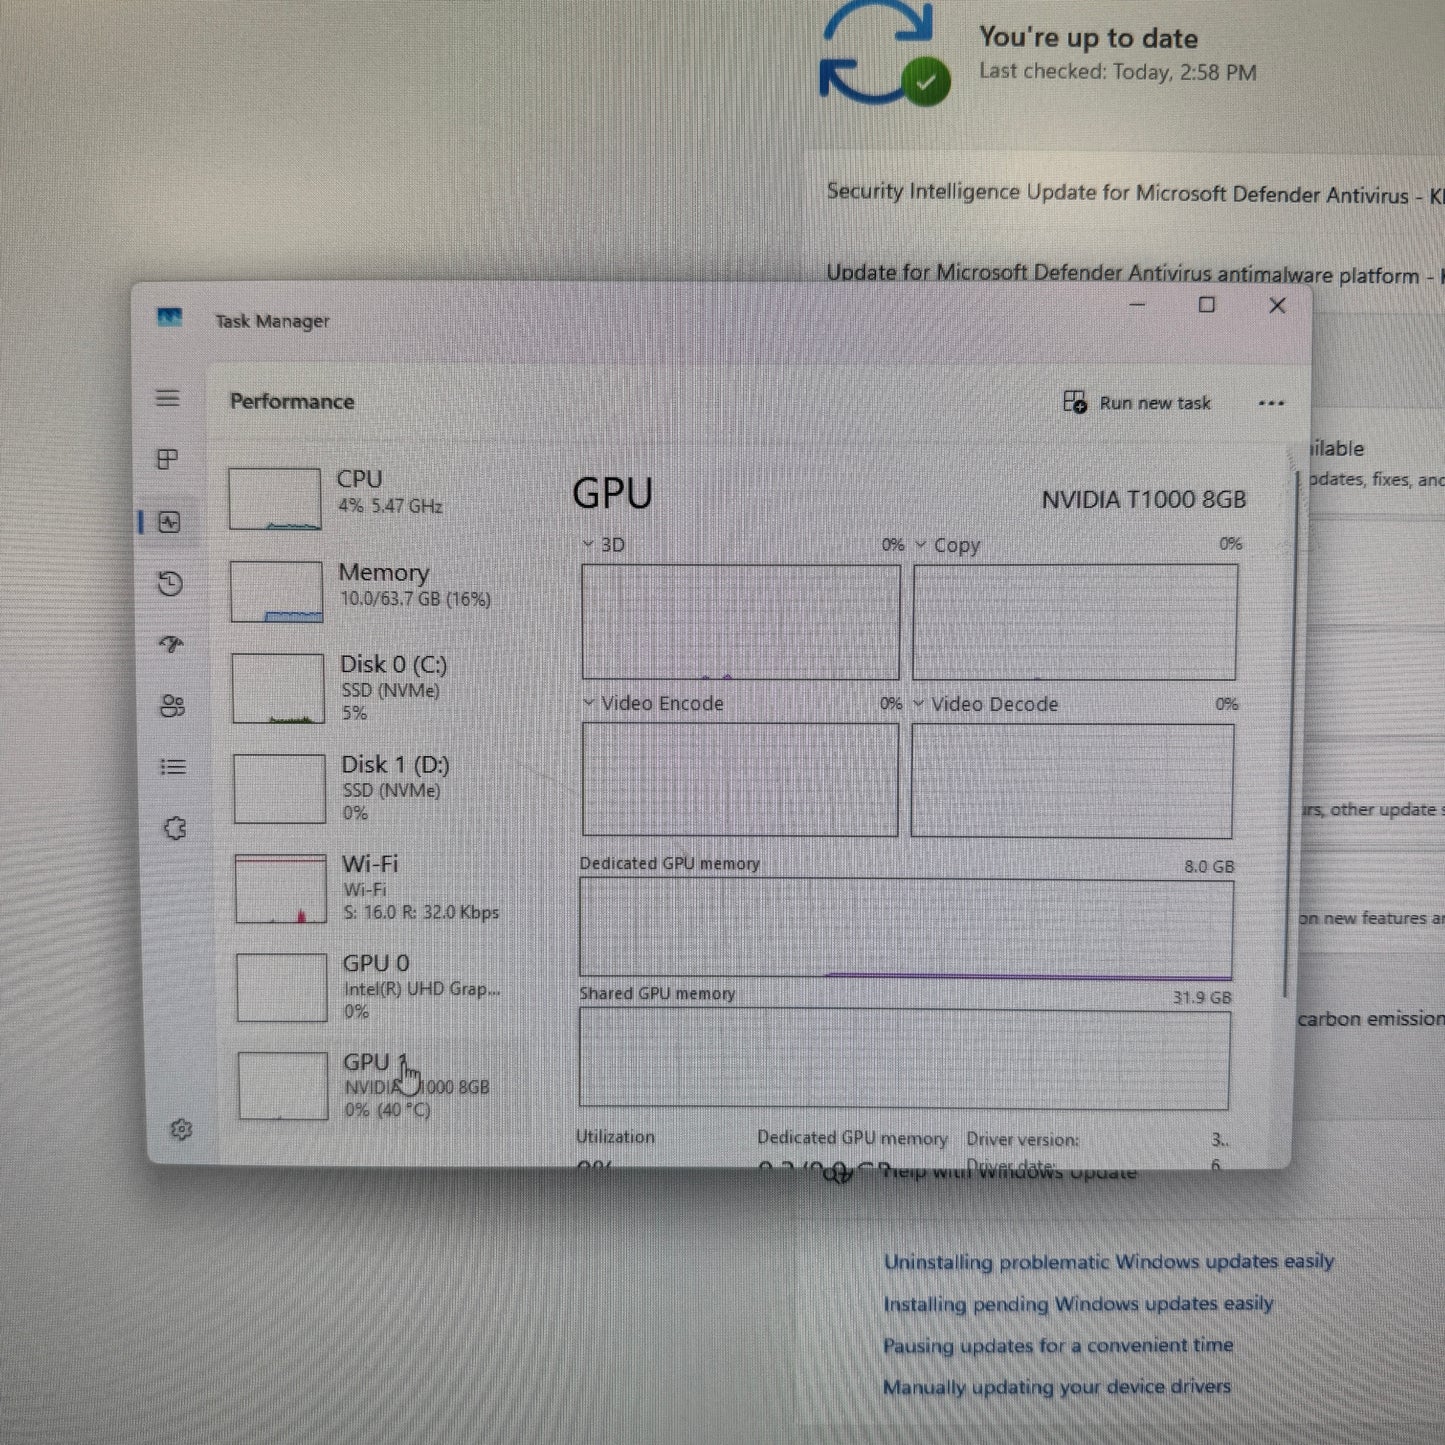Open Manually updating your device drivers link
This screenshot has width=1445, height=1445.
click(x=1057, y=1388)
